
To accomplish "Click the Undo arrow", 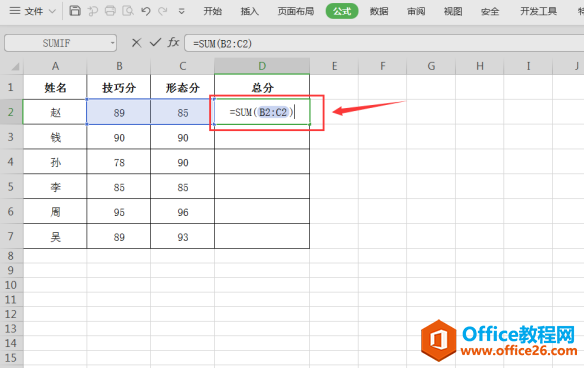I will tap(146, 11).
